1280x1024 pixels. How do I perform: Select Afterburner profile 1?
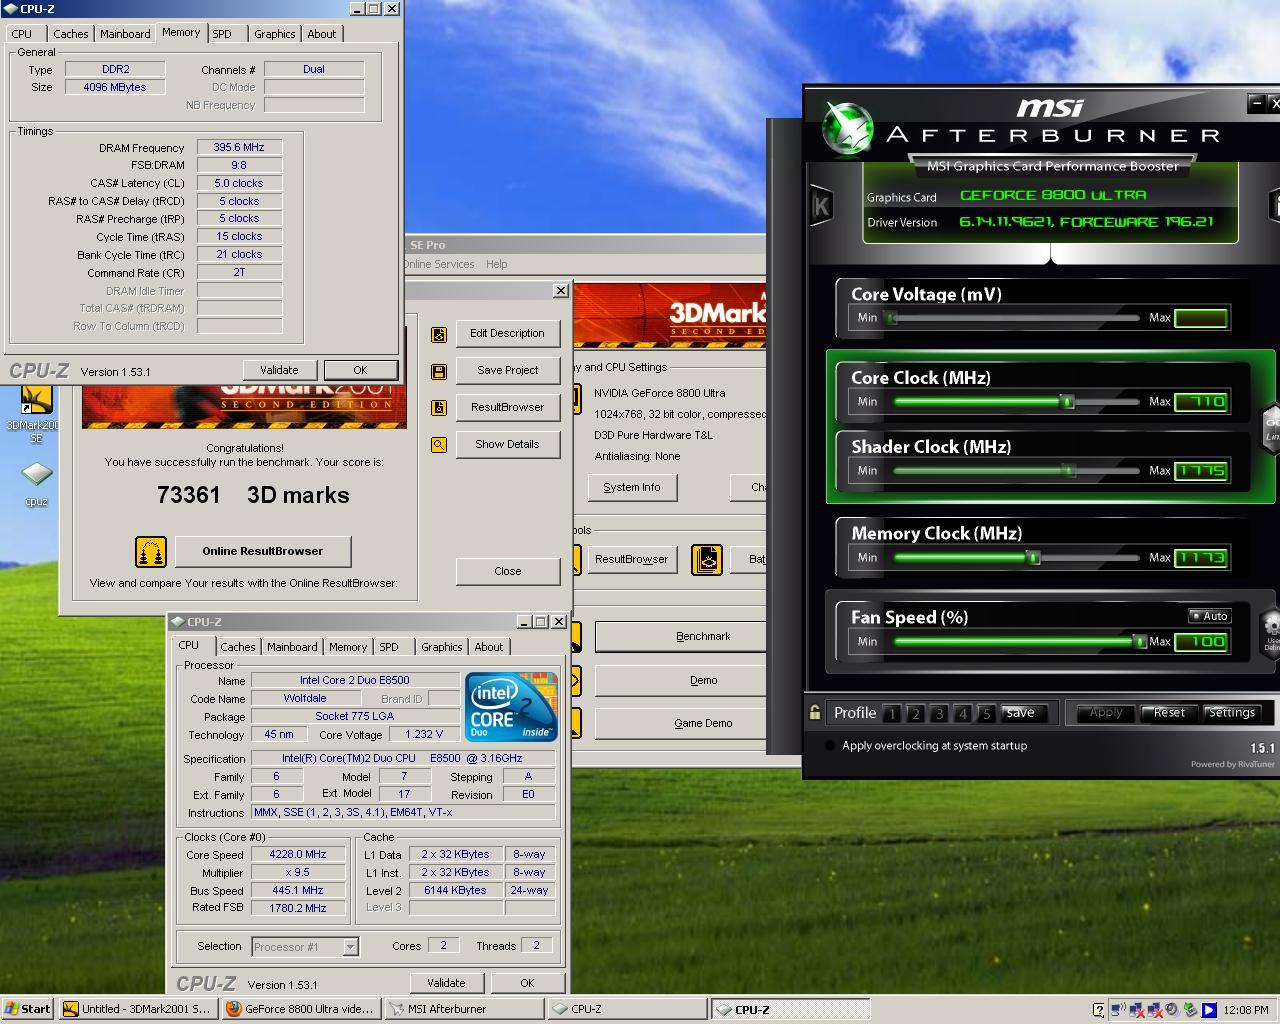point(891,714)
